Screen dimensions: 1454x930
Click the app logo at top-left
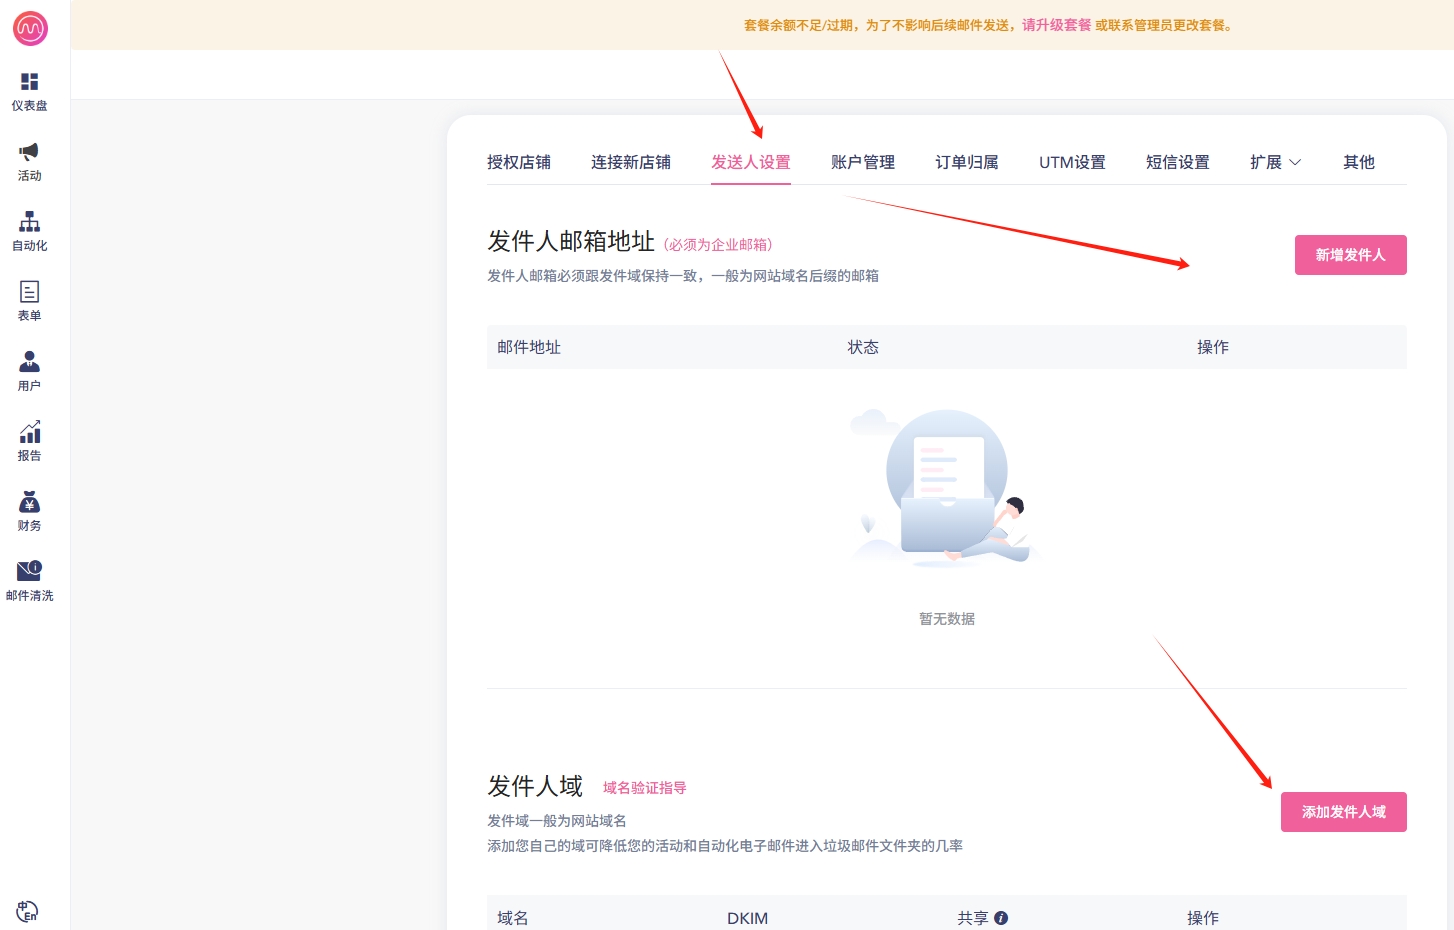pyautogui.click(x=30, y=28)
